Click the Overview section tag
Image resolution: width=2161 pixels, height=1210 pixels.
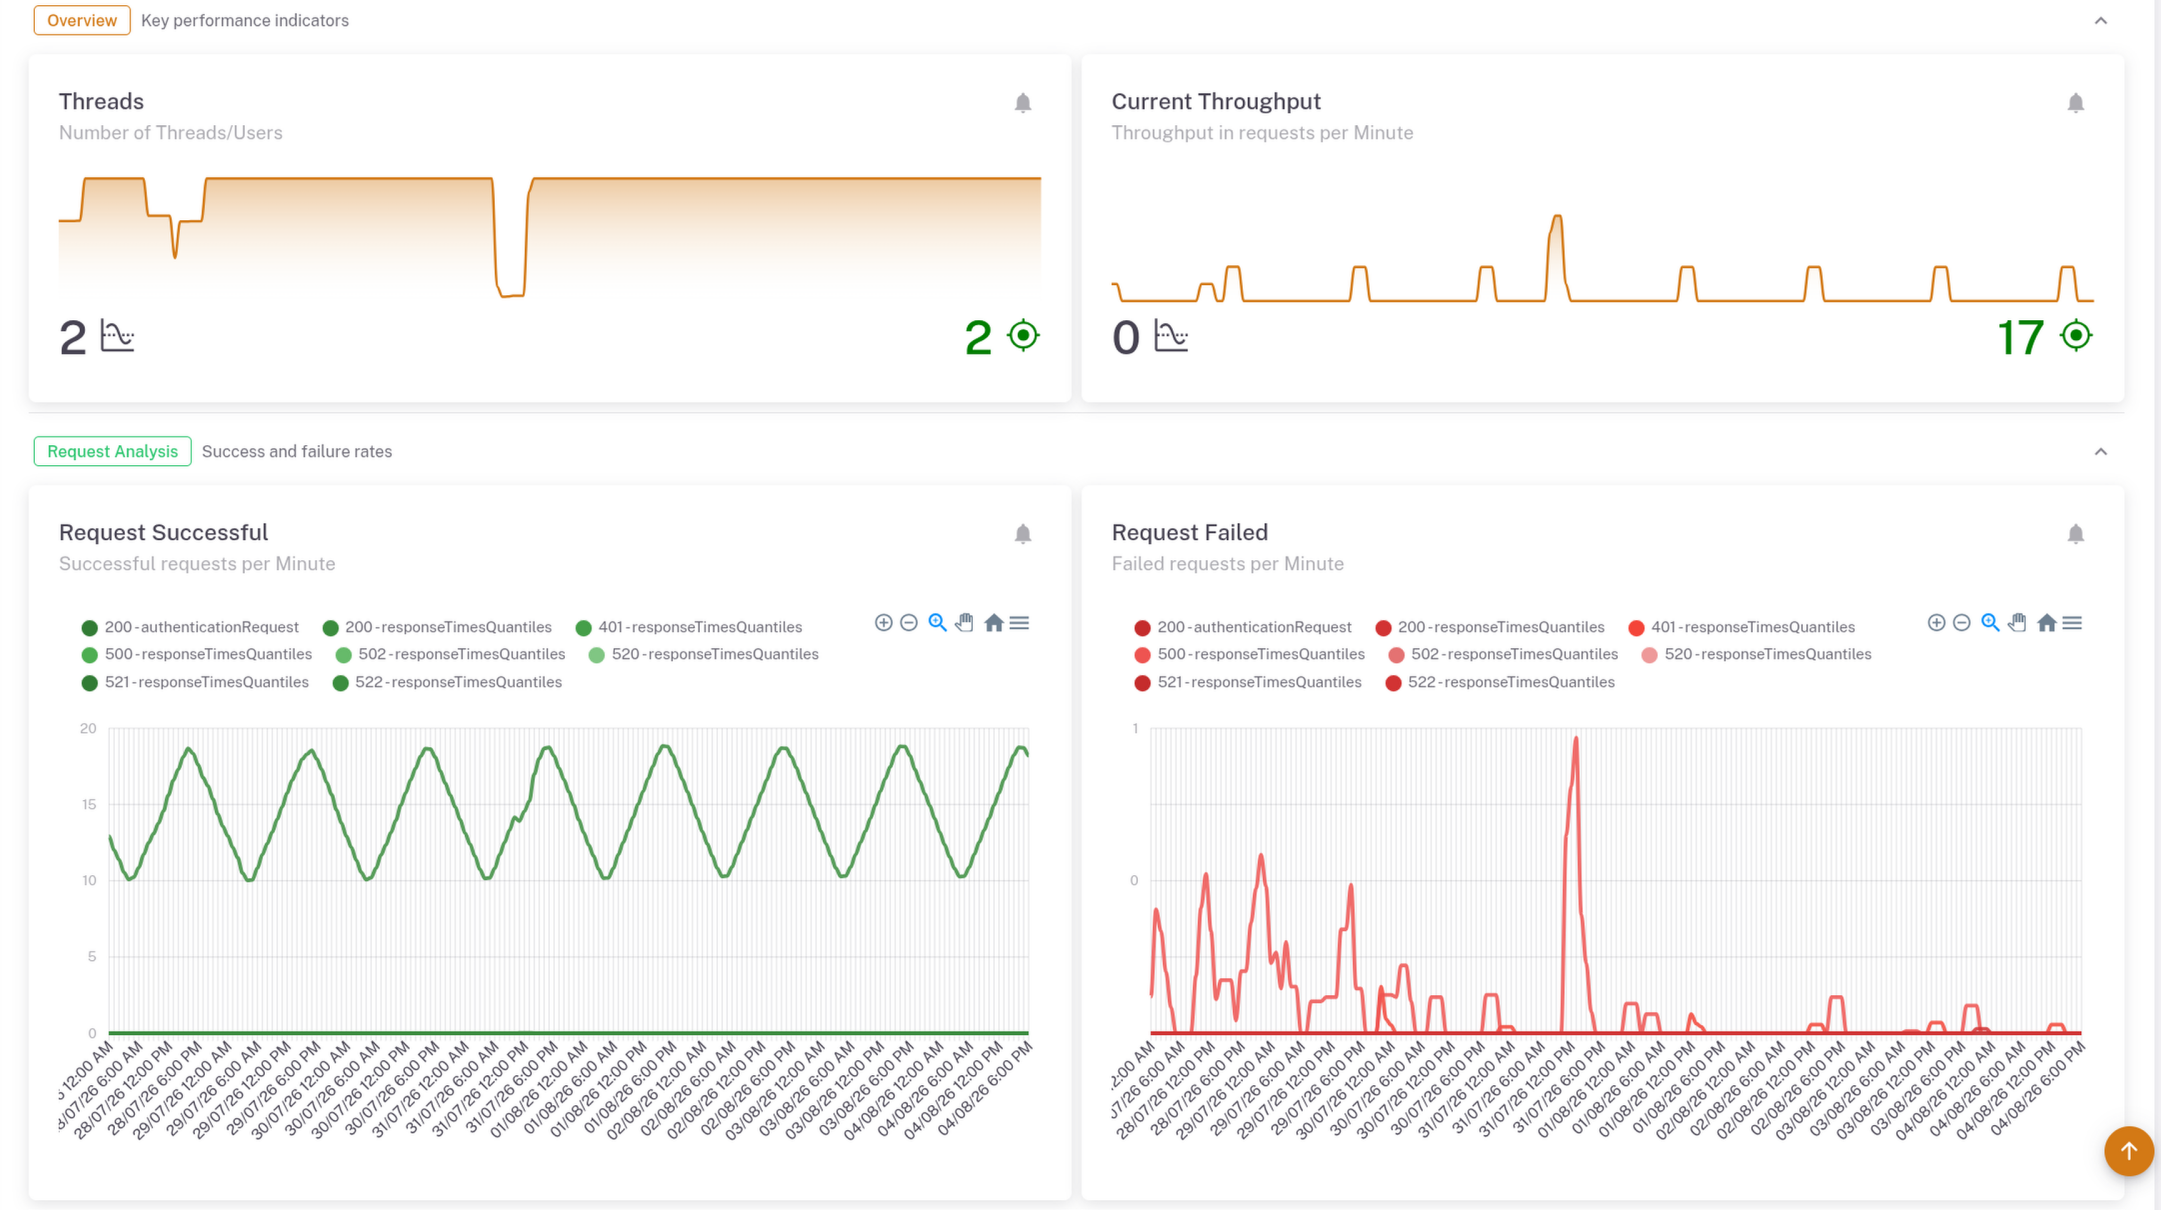point(82,20)
